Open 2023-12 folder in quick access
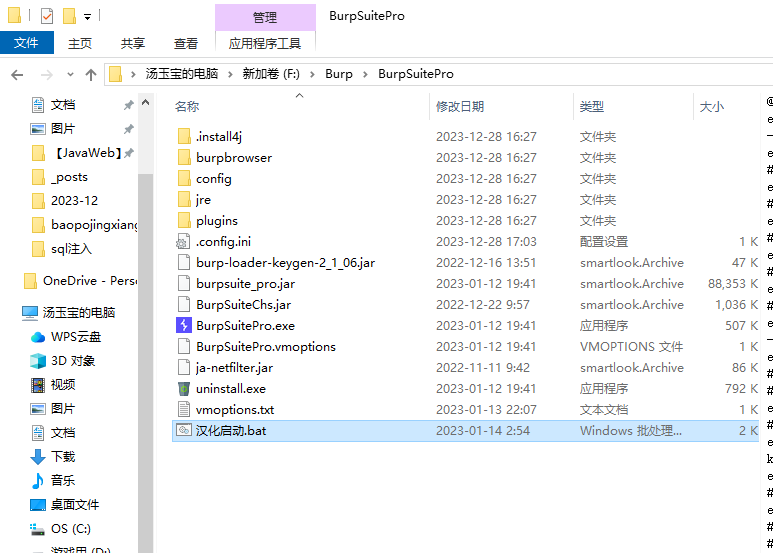773x553 pixels. tap(65, 201)
